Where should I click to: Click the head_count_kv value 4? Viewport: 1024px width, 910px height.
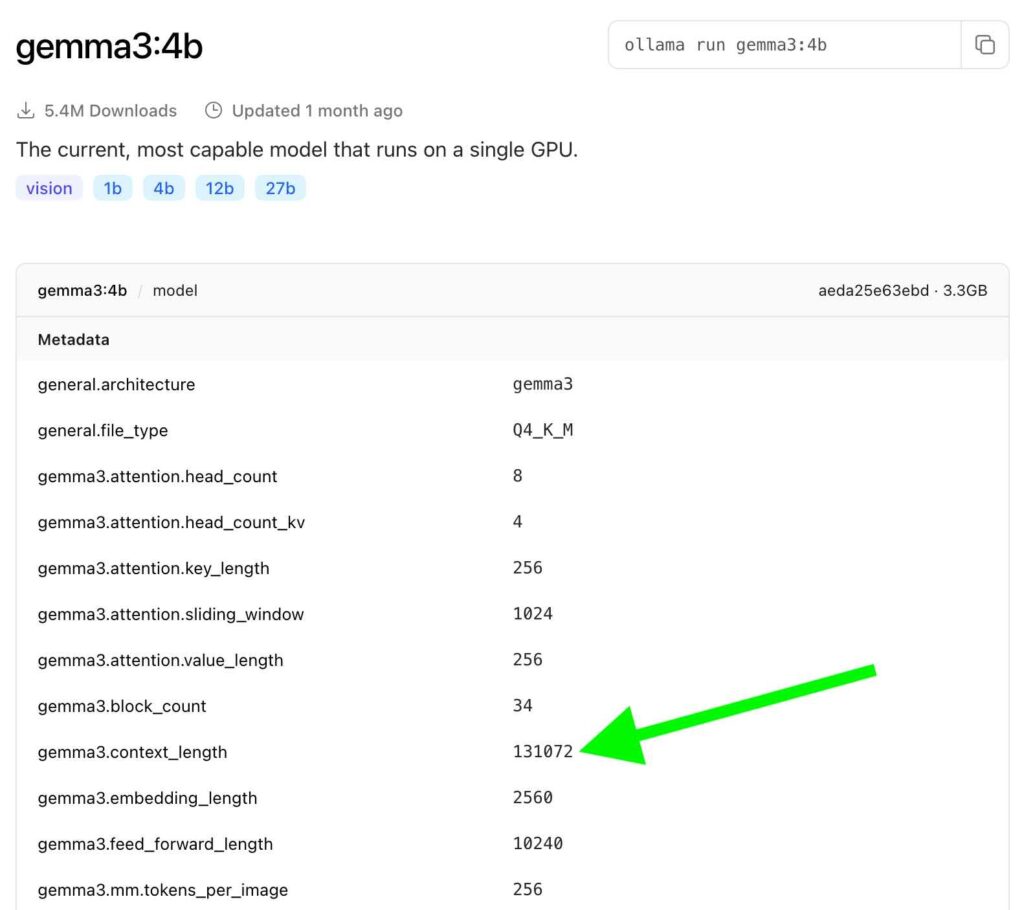tap(517, 521)
